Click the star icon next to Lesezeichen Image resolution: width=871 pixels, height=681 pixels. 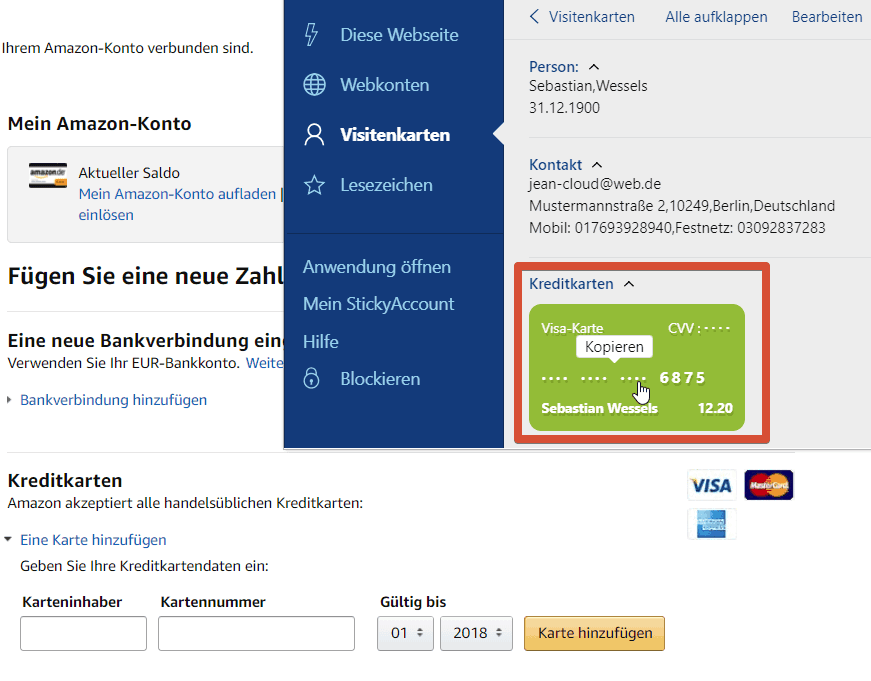tap(314, 184)
